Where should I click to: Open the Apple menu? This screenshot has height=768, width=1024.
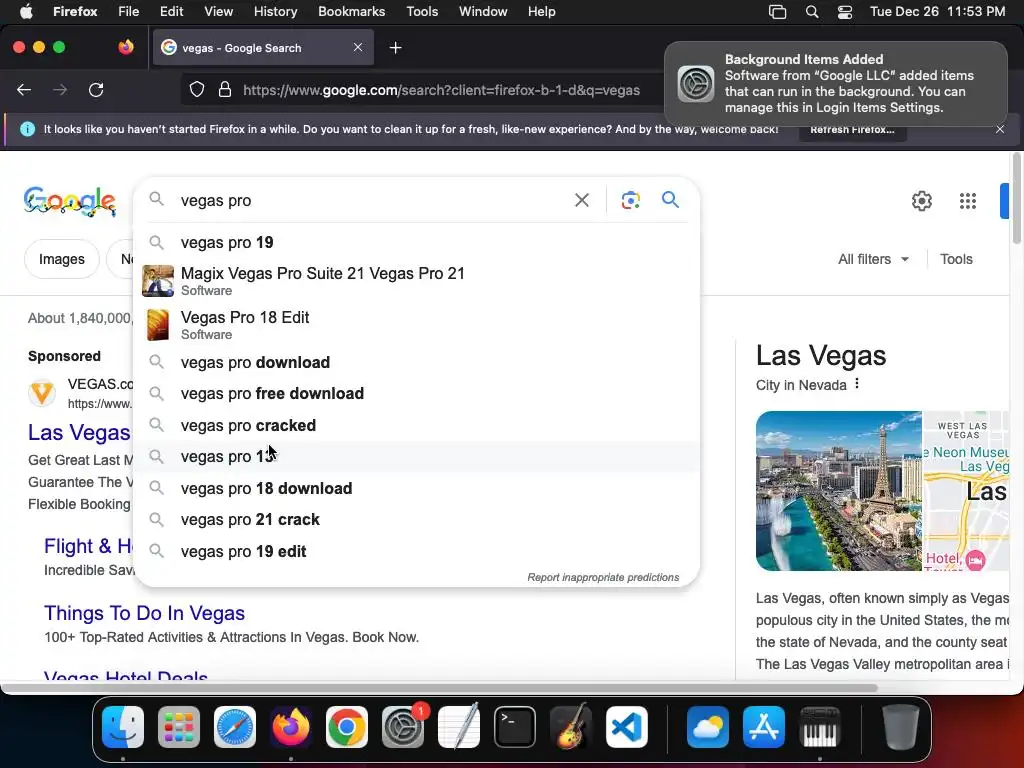coord(25,11)
